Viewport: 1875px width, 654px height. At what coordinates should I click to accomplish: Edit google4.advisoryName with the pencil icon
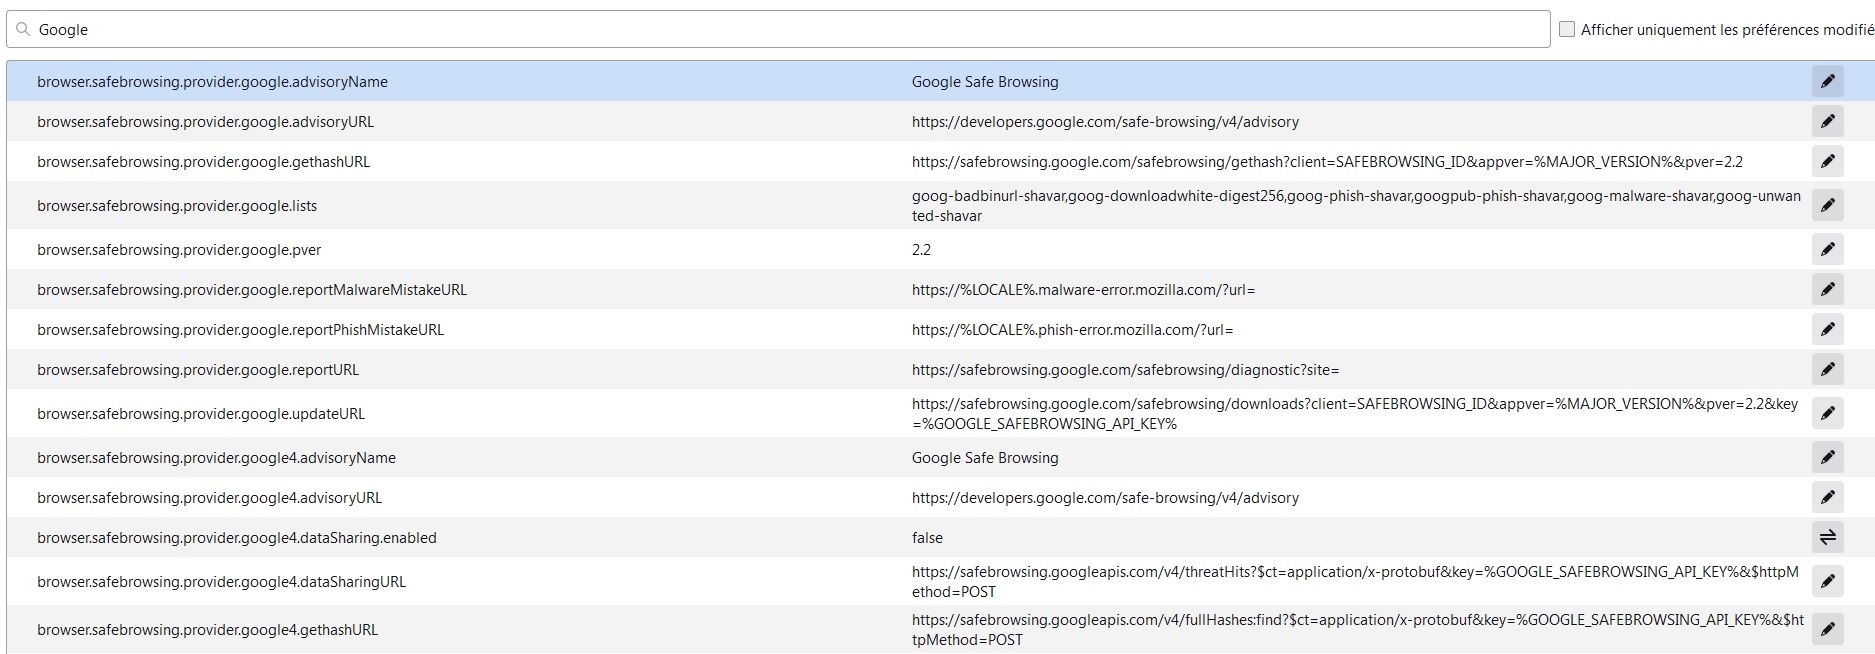click(1827, 457)
